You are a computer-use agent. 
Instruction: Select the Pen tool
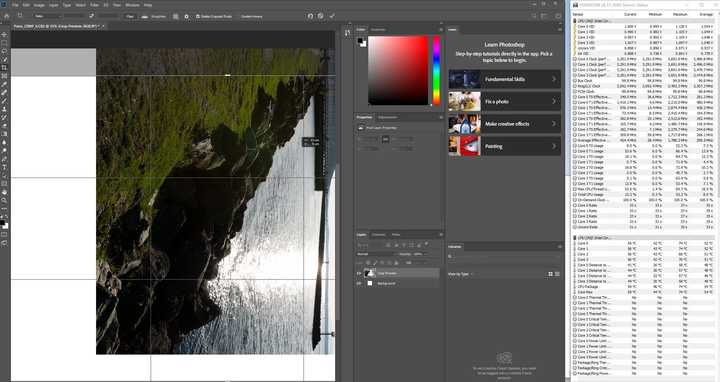click(x=4, y=159)
